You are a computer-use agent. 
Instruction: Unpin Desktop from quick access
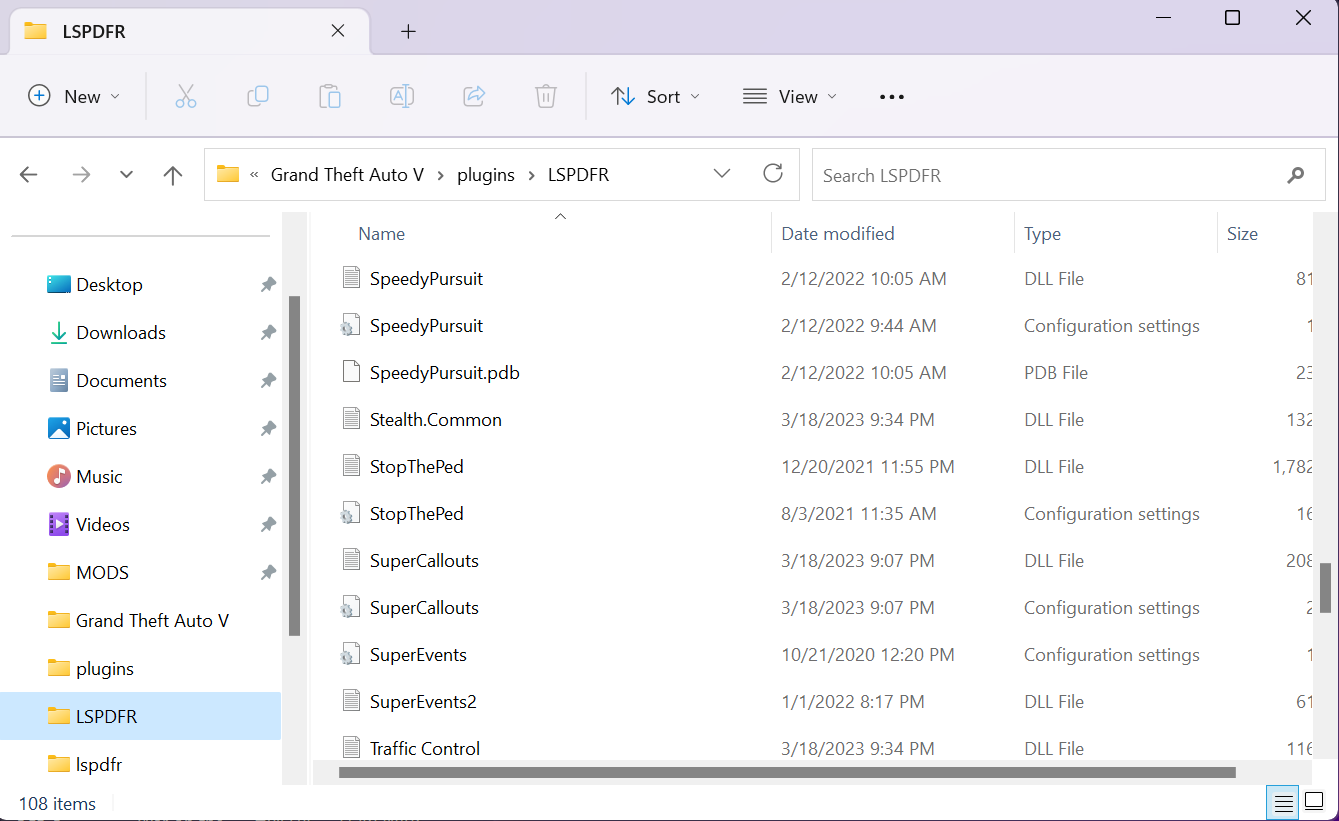268,285
